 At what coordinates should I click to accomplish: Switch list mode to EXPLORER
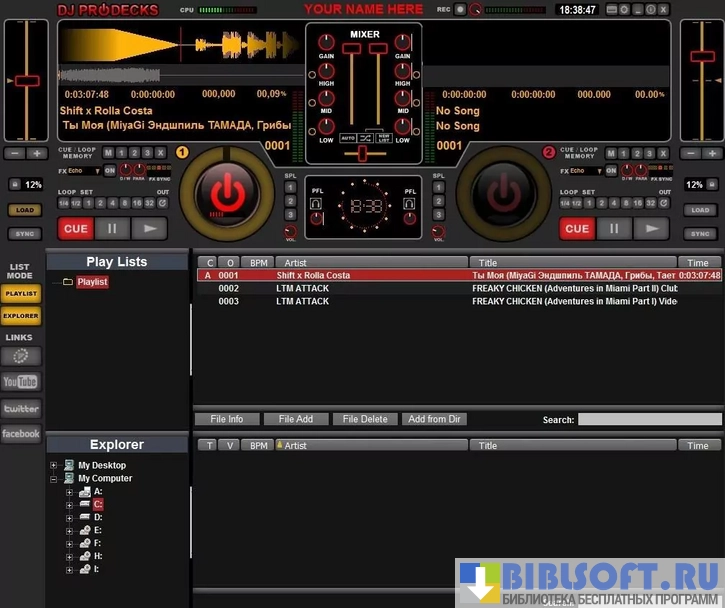[21, 316]
